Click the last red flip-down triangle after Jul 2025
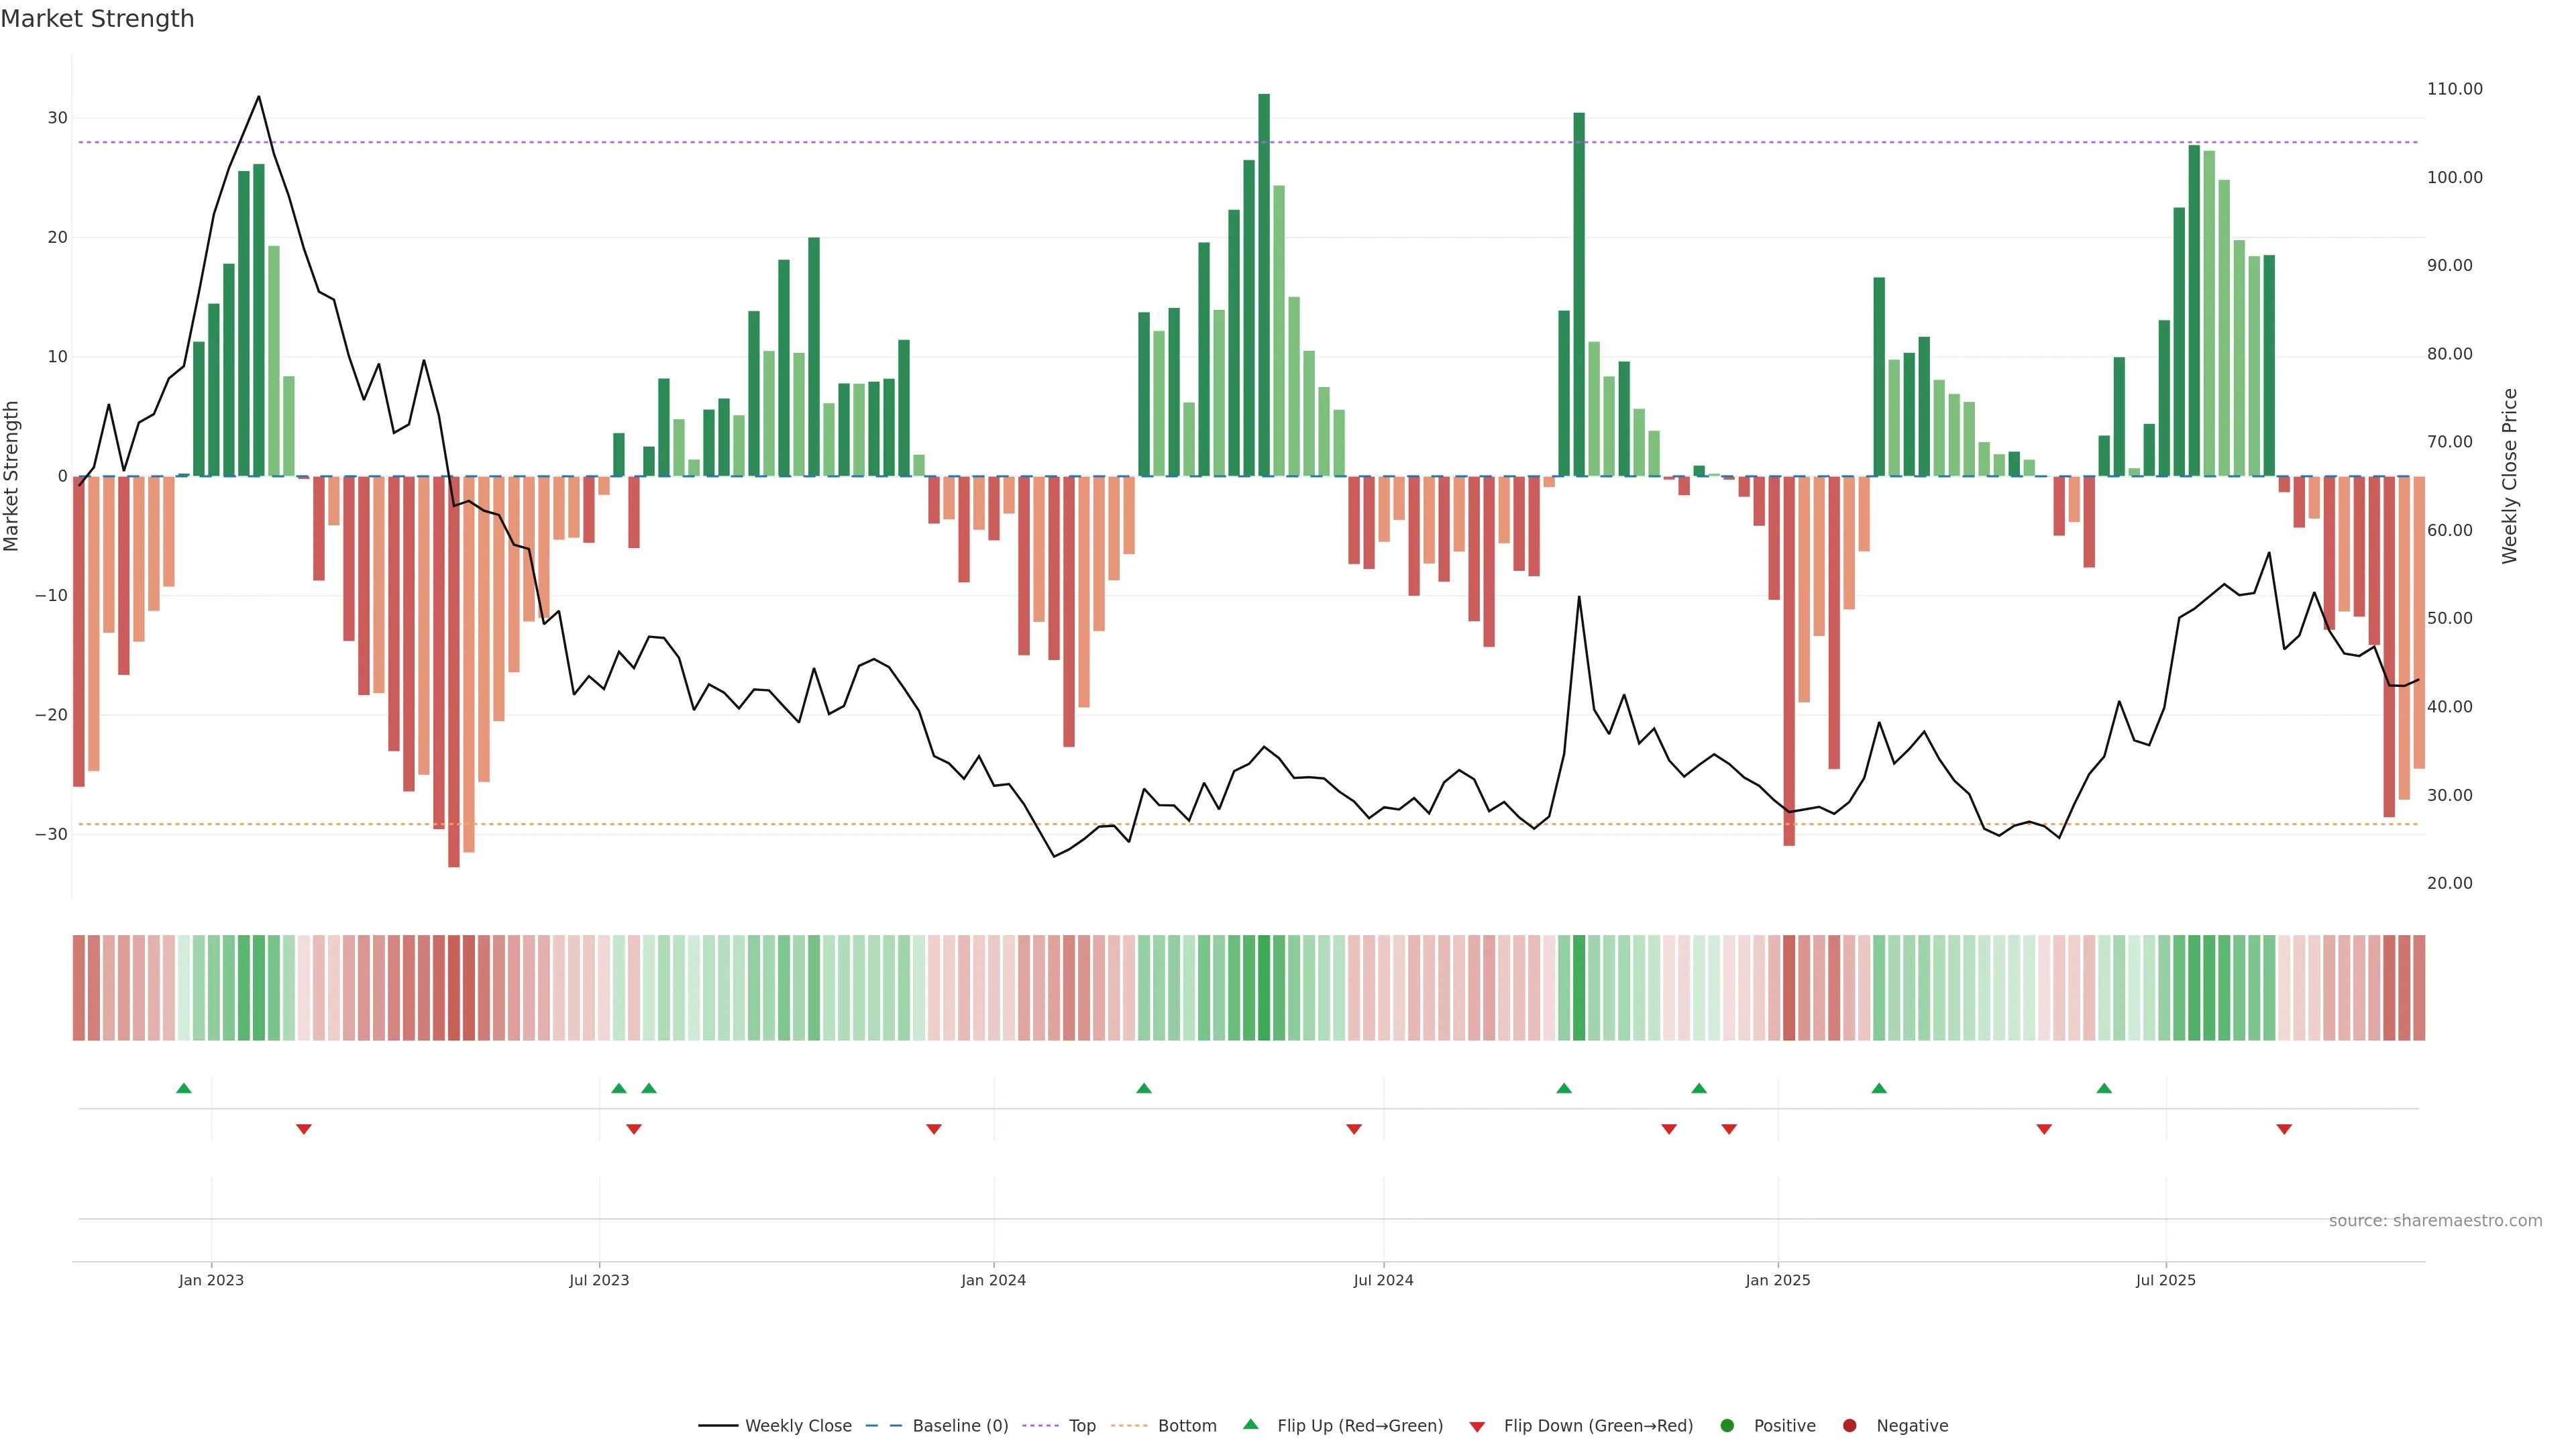Viewport: 2576px width, 1449px height. click(x=2284, y=1129)
